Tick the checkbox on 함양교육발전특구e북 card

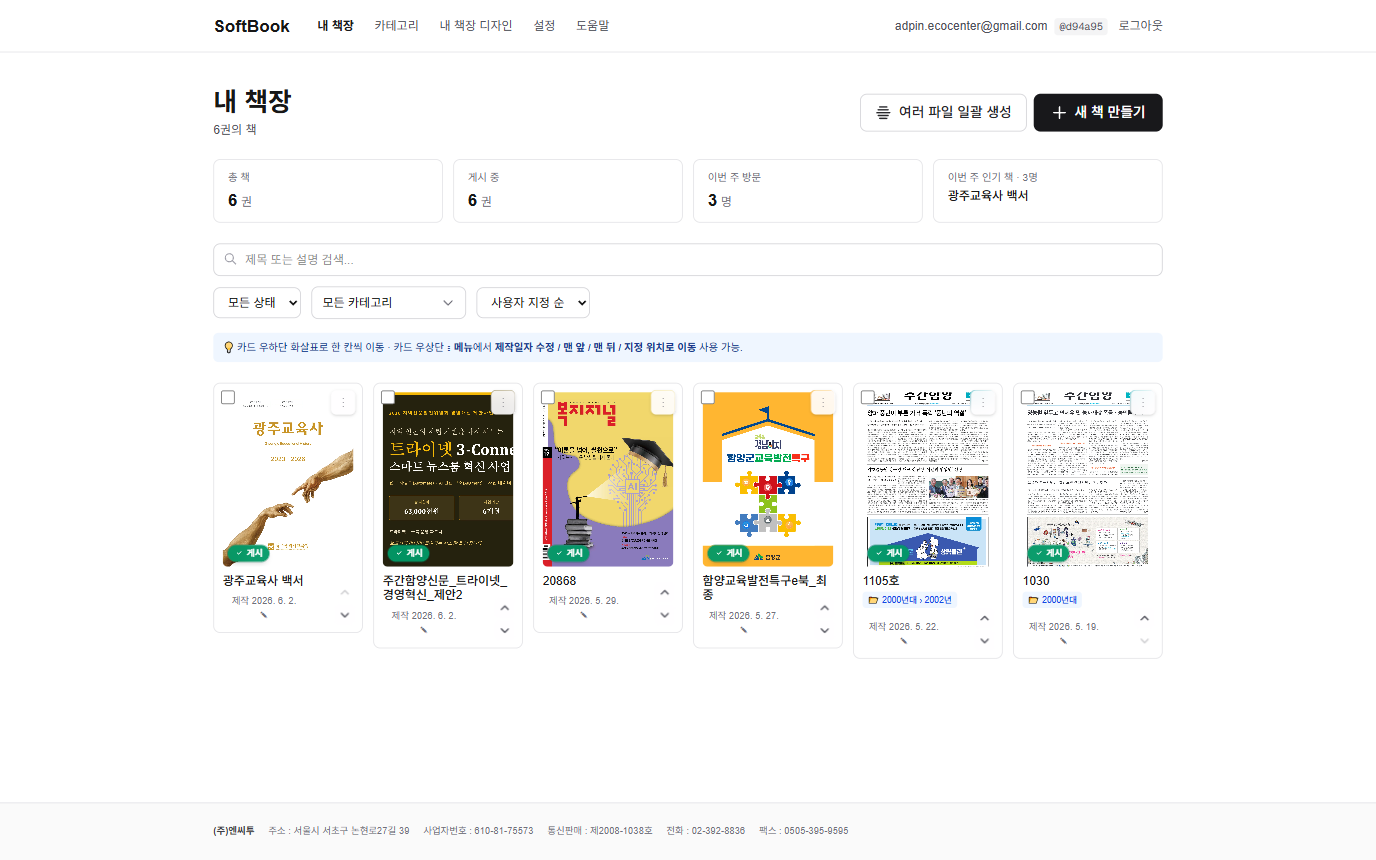pos(708,397)
